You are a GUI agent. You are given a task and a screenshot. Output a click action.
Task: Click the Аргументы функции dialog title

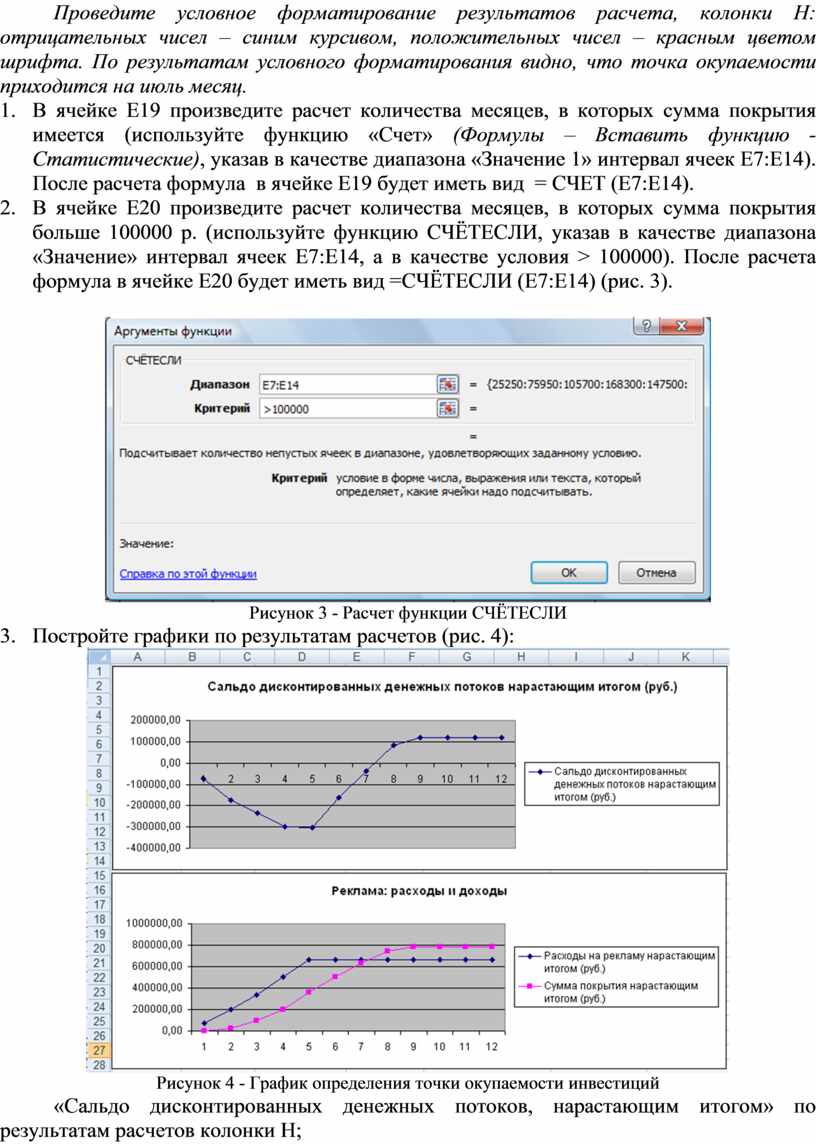tap(173, 331)
